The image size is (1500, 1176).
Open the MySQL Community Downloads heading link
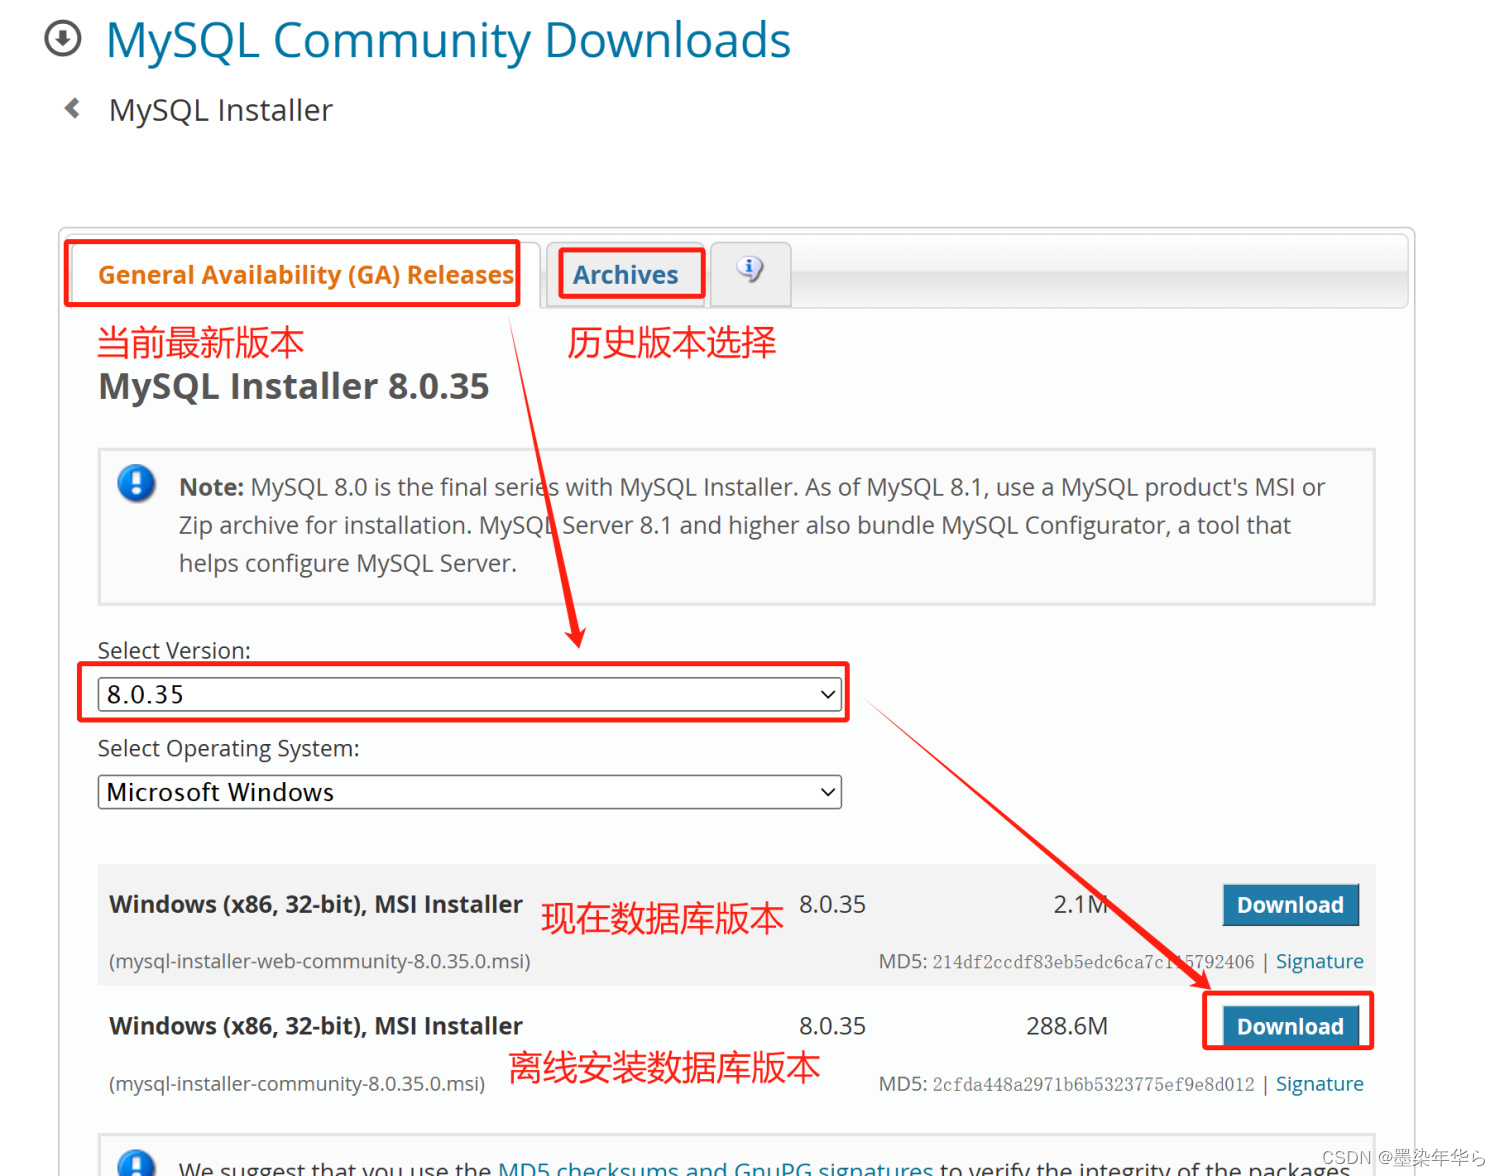click(x=448, y=41)
